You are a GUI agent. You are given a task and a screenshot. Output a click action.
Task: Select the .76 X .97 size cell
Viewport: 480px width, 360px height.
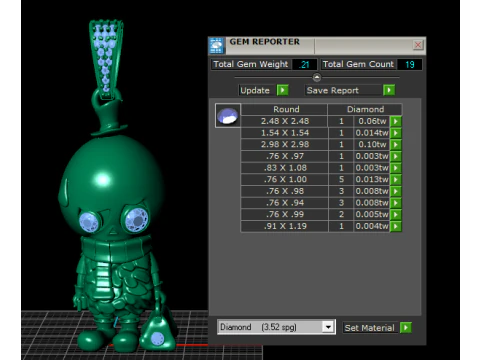coord(284,156)
